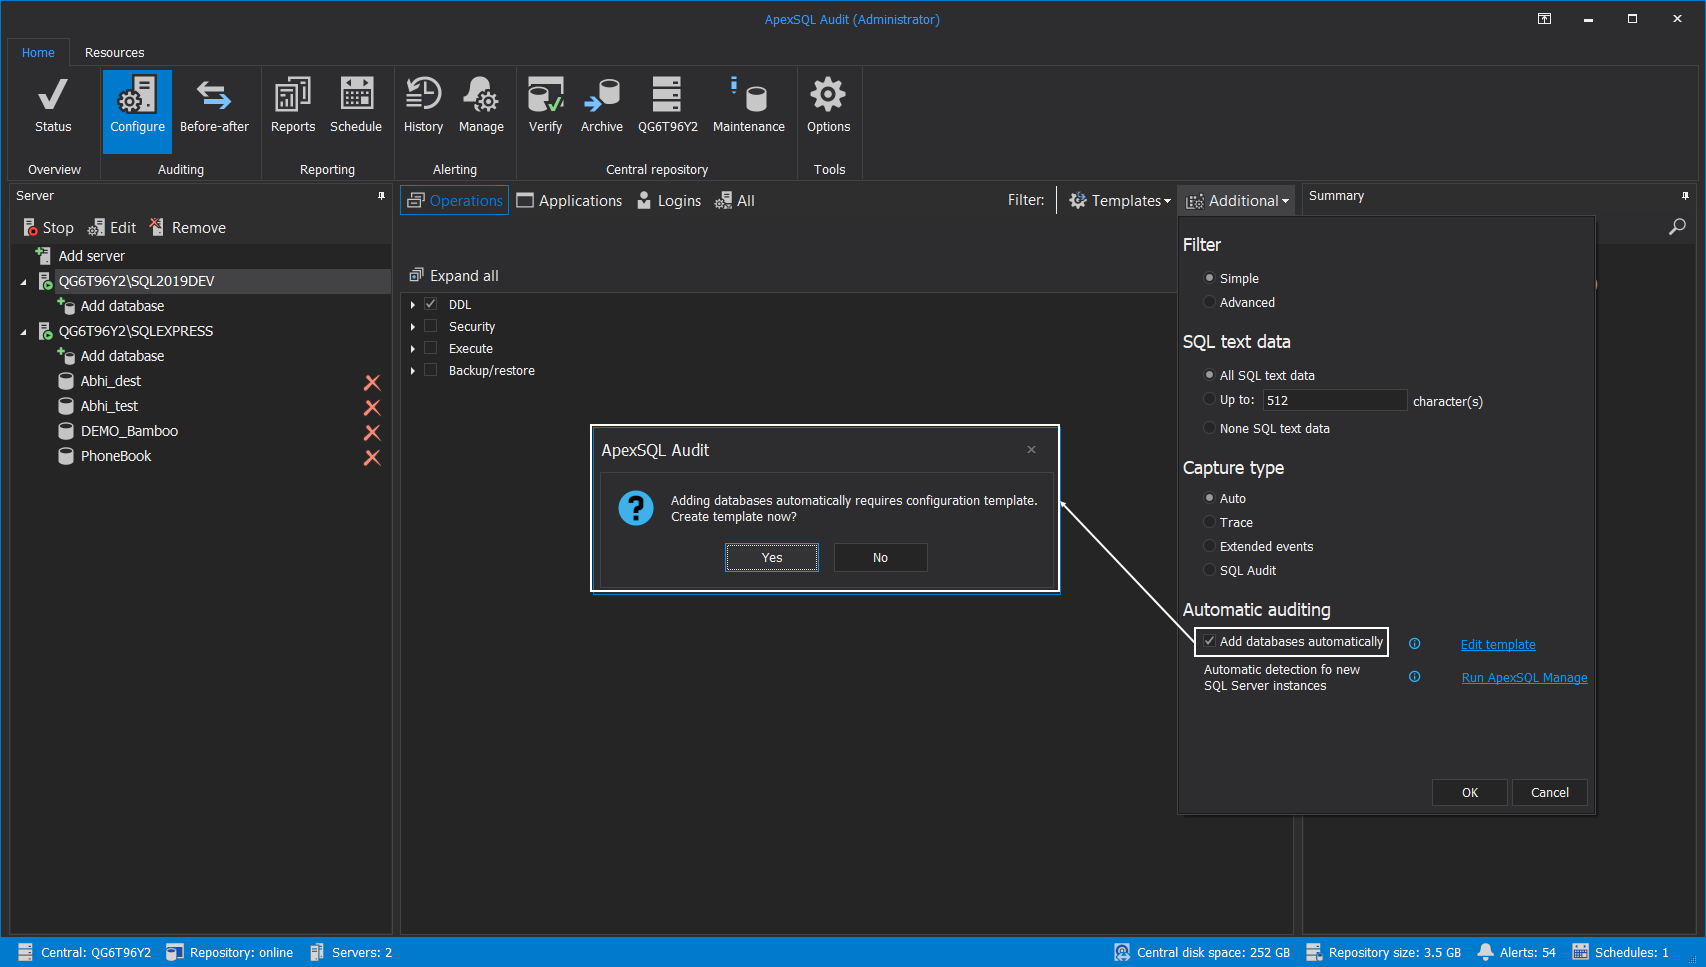Select the Advanced filter radio button

(x=1209, y=302)
